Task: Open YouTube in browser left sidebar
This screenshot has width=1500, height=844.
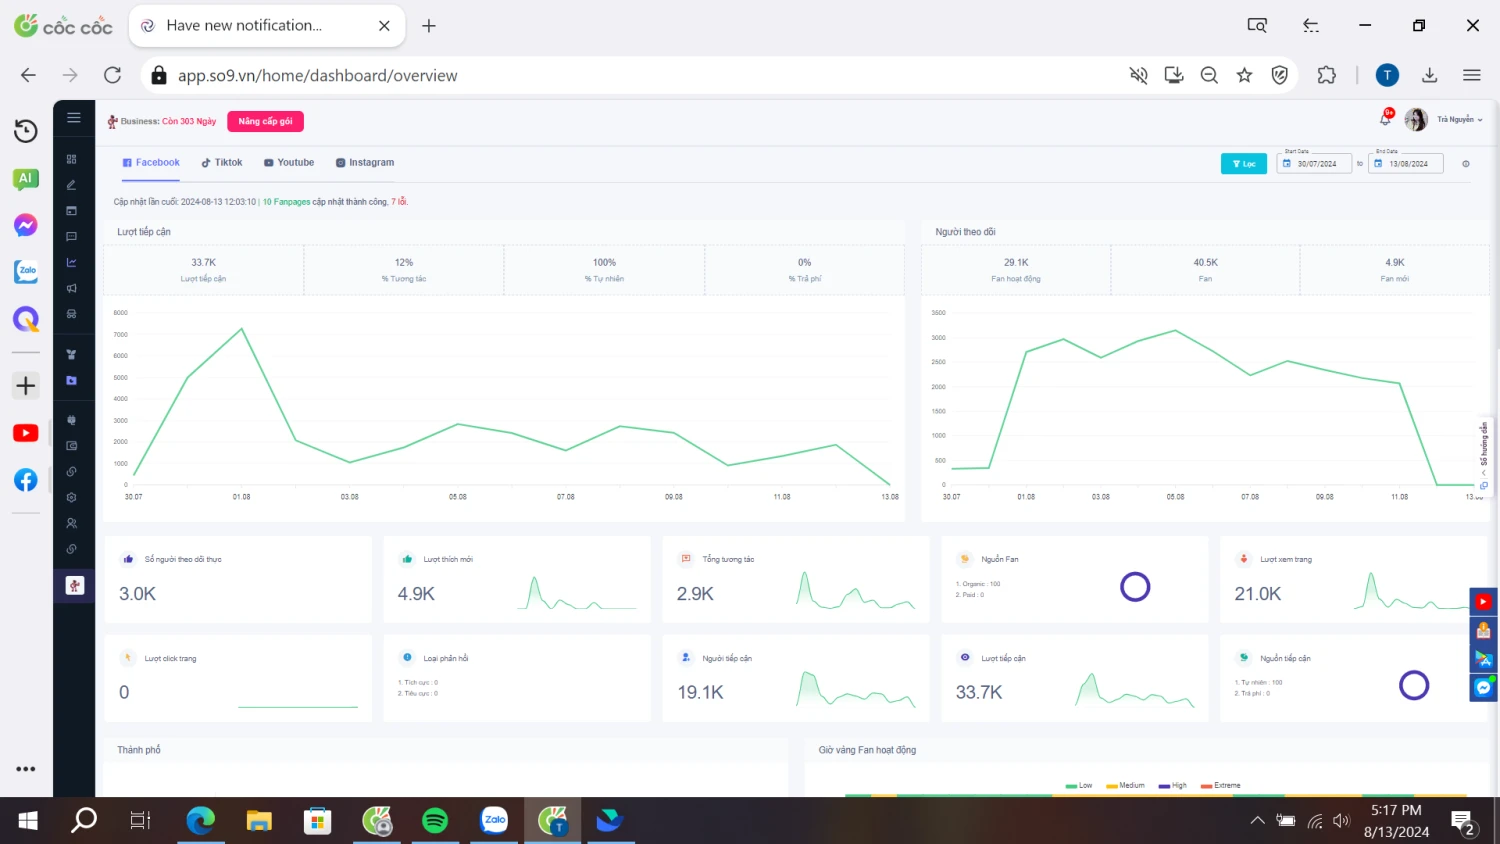Action: 26,433
